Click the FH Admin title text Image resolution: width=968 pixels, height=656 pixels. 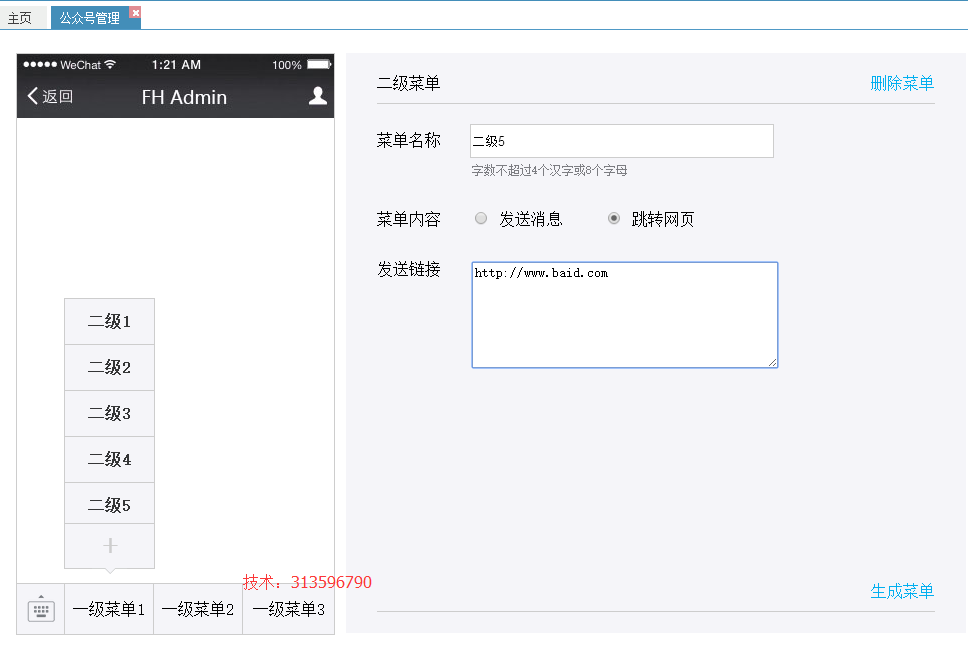point(184,97)
